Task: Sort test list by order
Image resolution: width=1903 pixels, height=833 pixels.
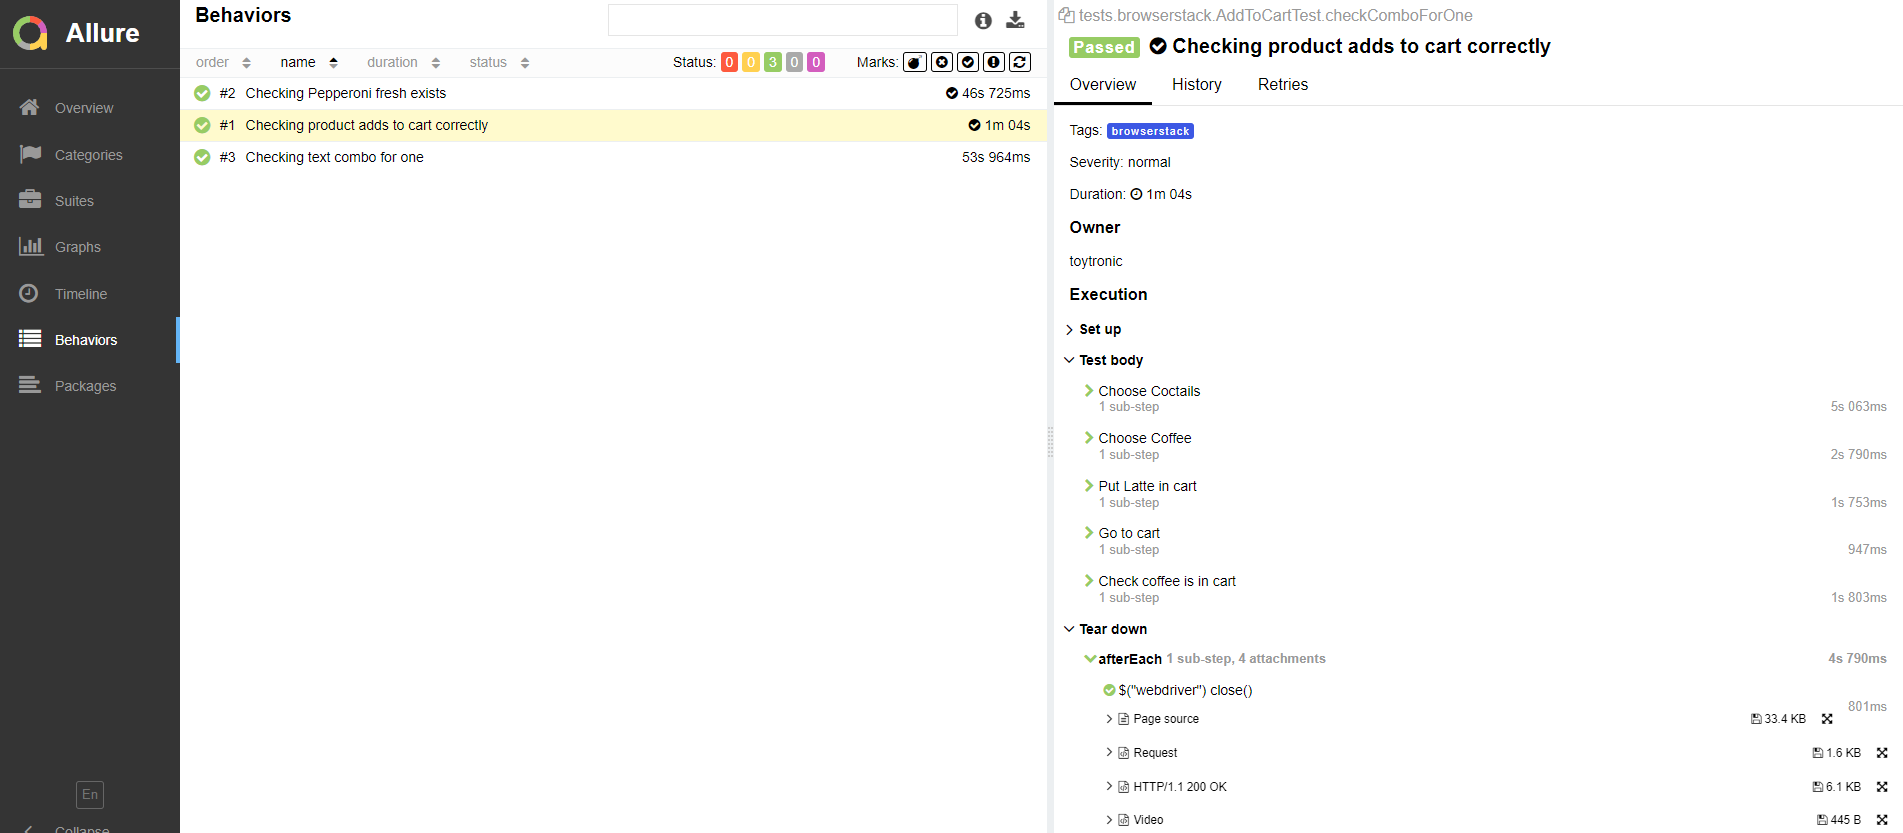Action: pyautogui.click(x=223, y=62)
